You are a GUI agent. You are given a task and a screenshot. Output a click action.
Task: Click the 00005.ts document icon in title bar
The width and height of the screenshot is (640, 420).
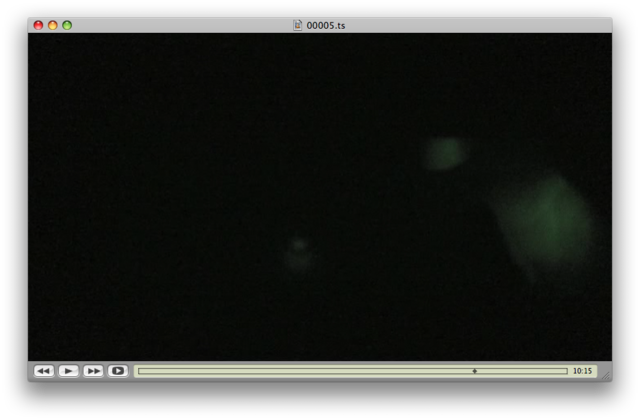tap(298, 25)
